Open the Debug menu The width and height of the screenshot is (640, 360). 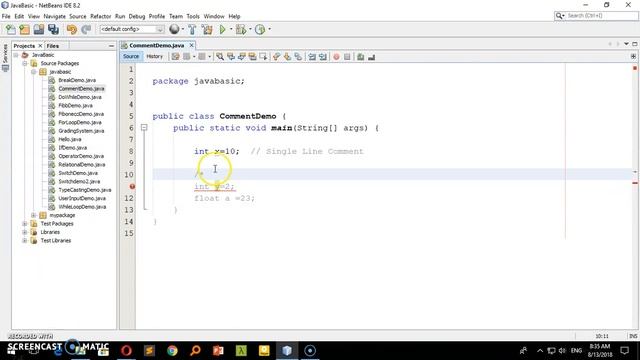(137, 16)
